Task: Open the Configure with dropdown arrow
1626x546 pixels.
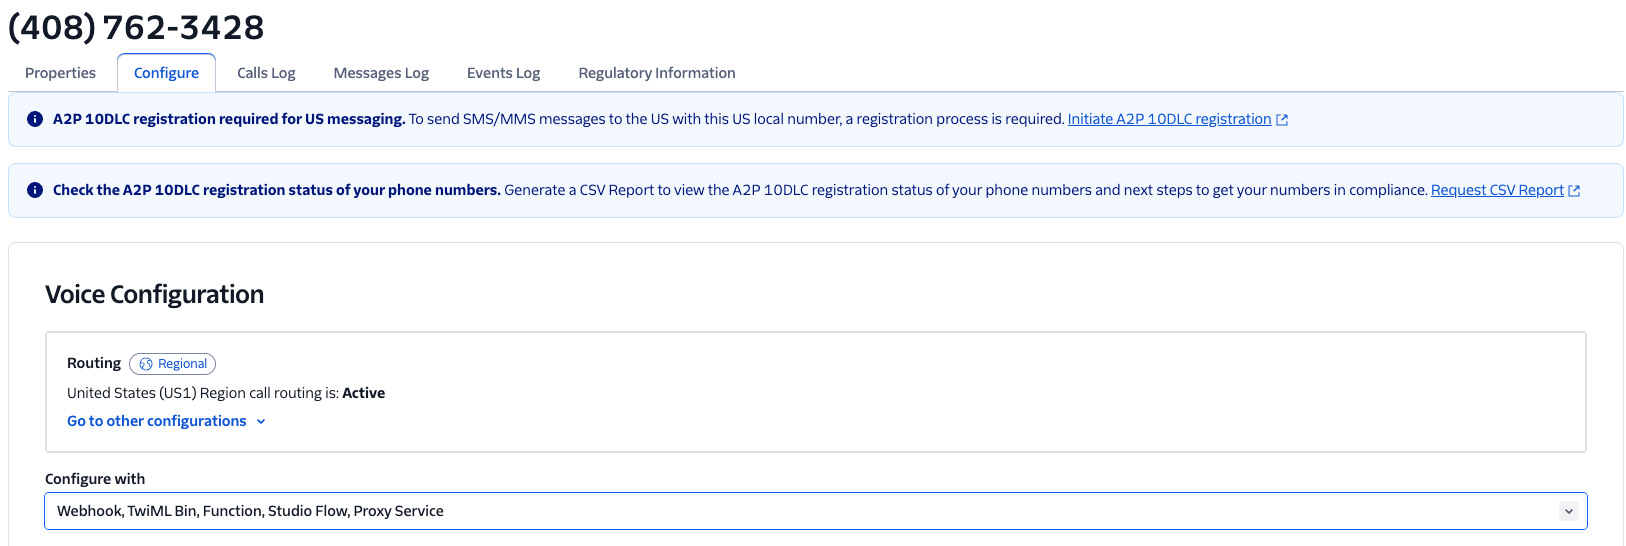Action: coord(1568,511)
